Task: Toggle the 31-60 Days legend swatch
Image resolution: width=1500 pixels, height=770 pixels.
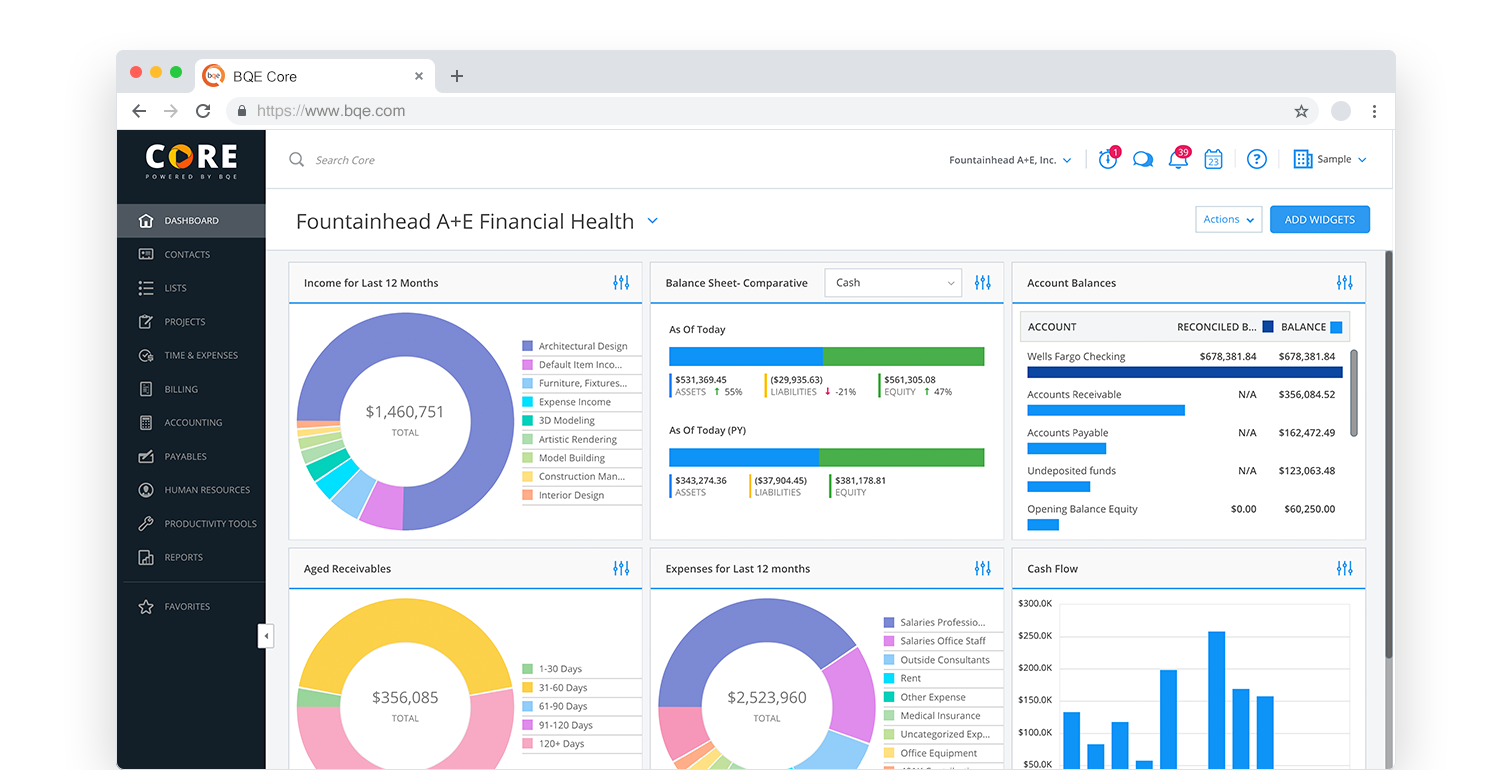Action: pos(527,688)
